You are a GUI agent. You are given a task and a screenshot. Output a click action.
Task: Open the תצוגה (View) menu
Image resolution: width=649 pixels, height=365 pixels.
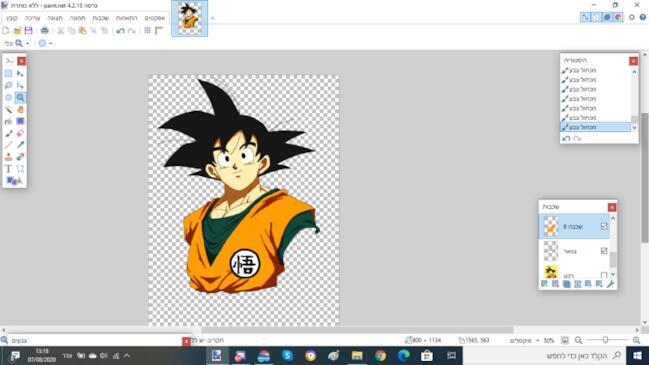point(55,18)
